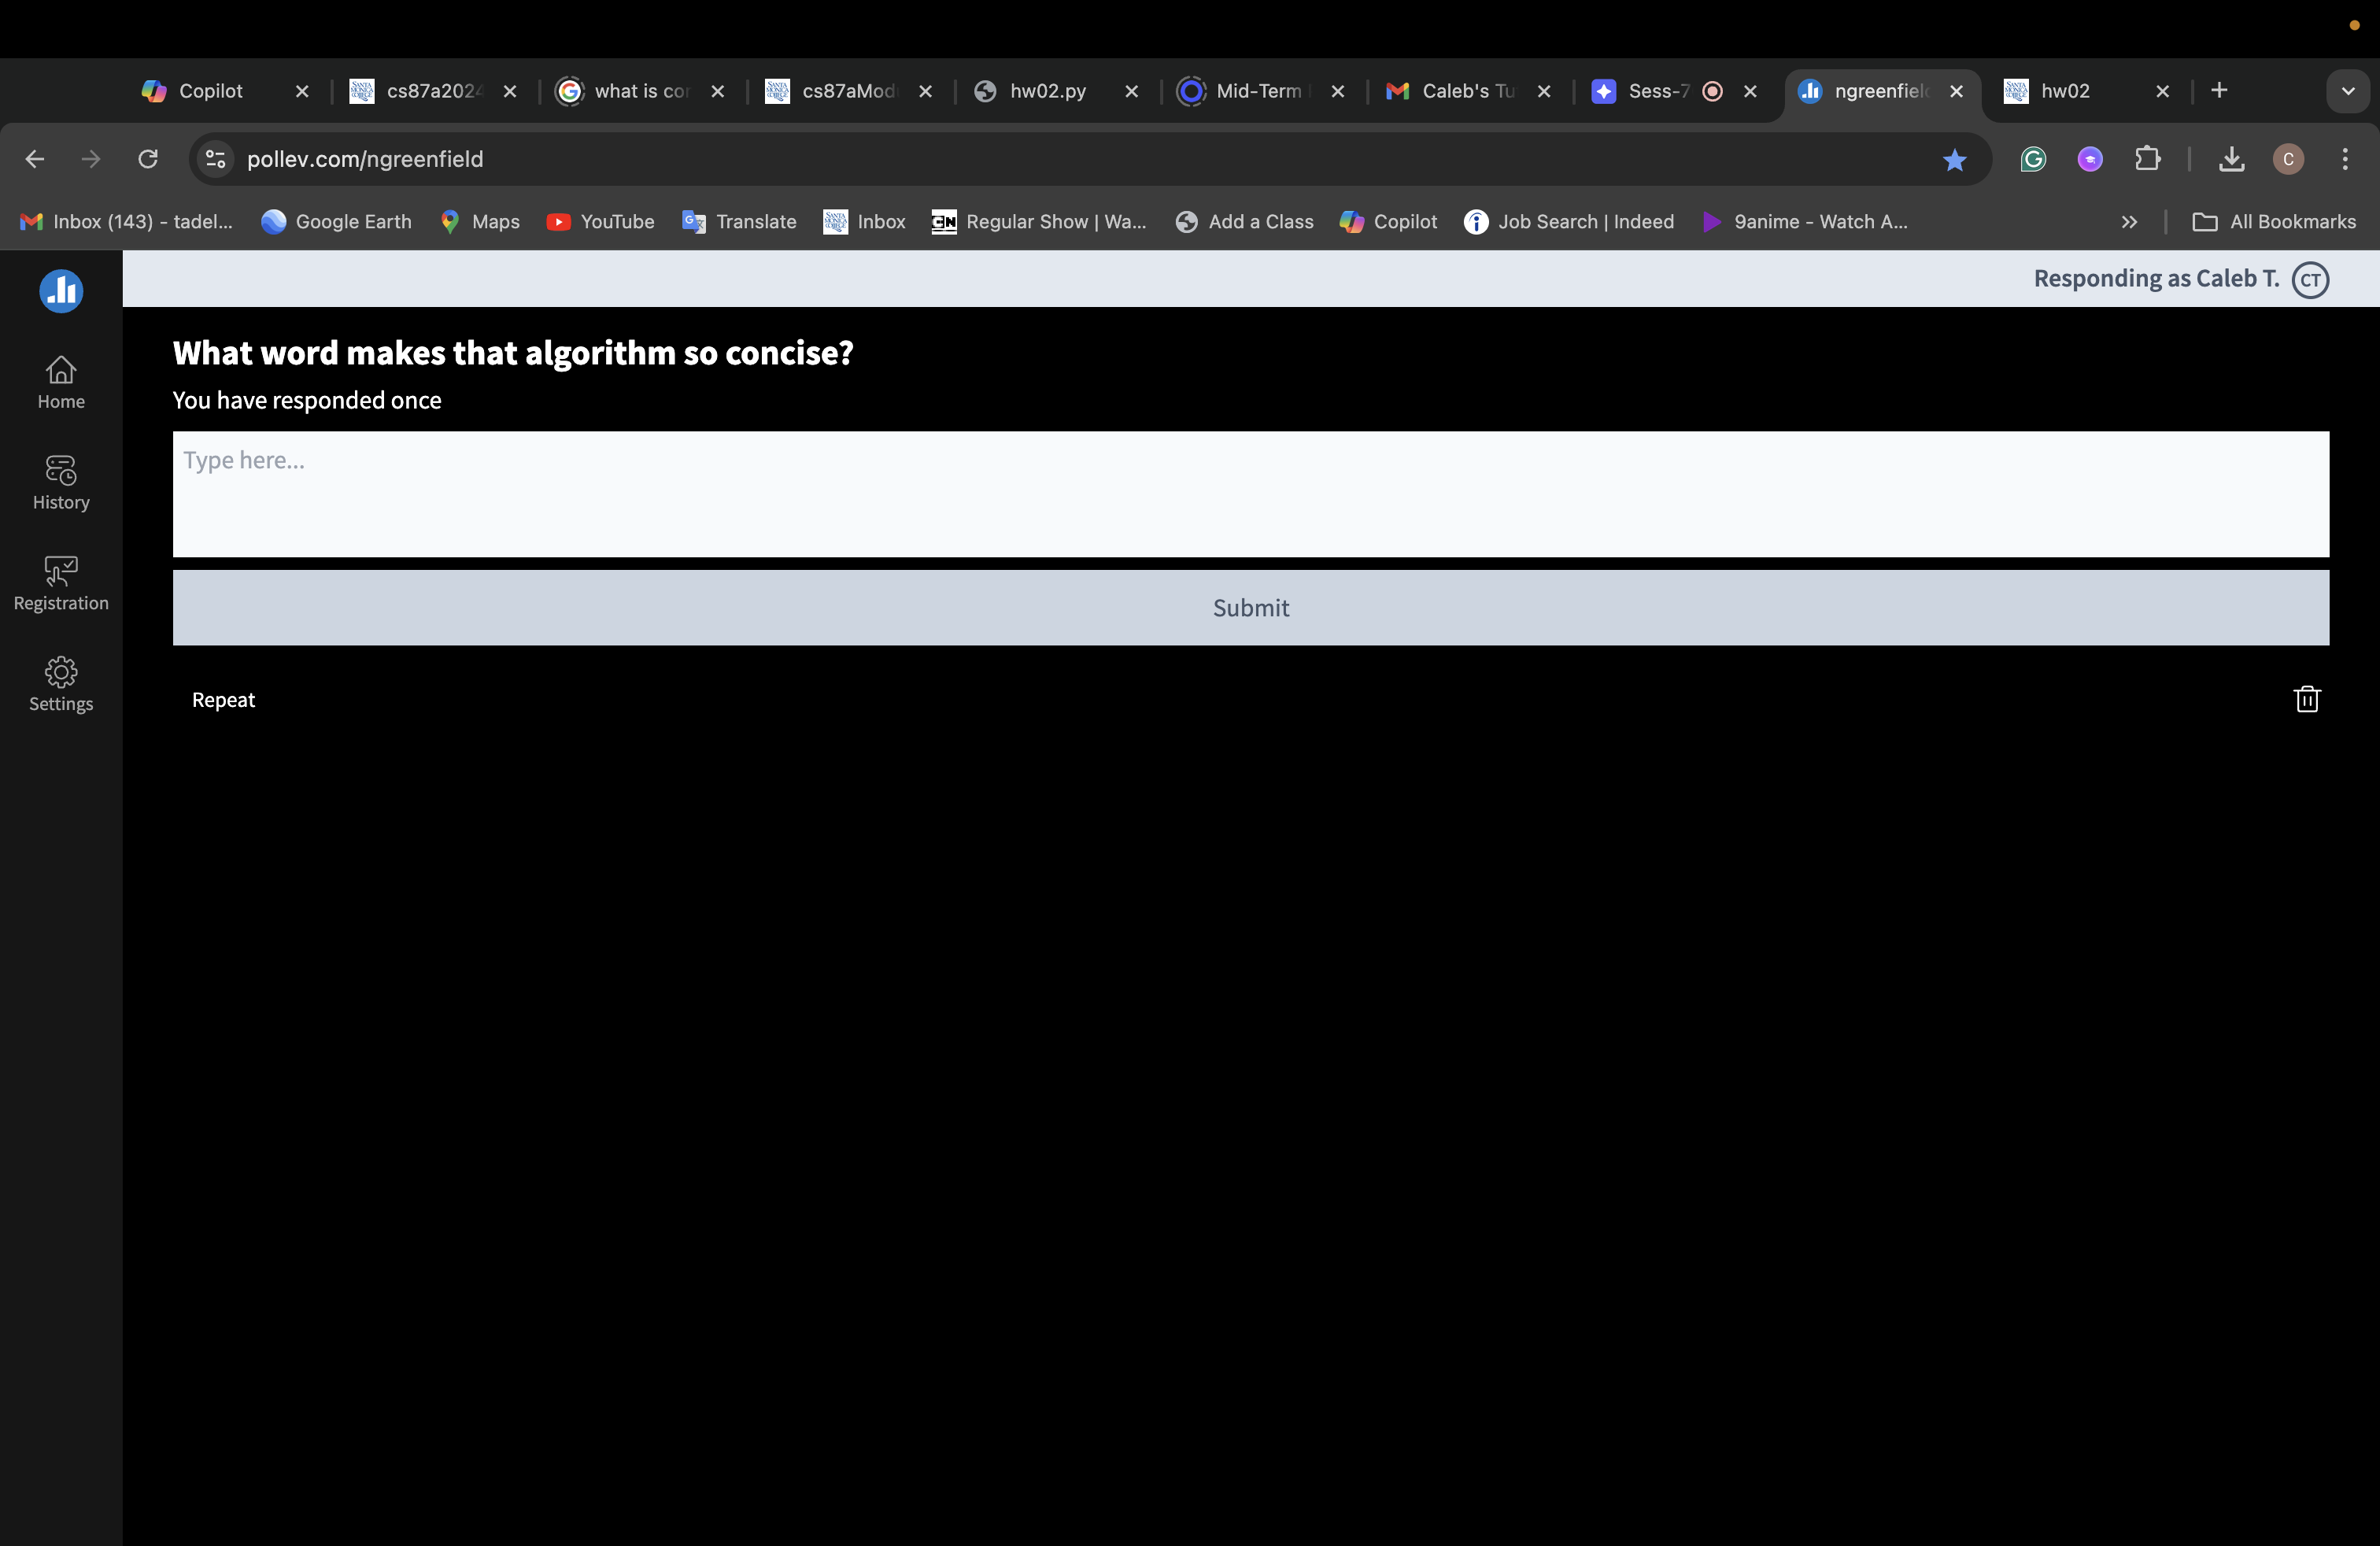Expand the tab search dropdown arrow
The height and width of the screenshot is (1546, 2380).
2347,91
